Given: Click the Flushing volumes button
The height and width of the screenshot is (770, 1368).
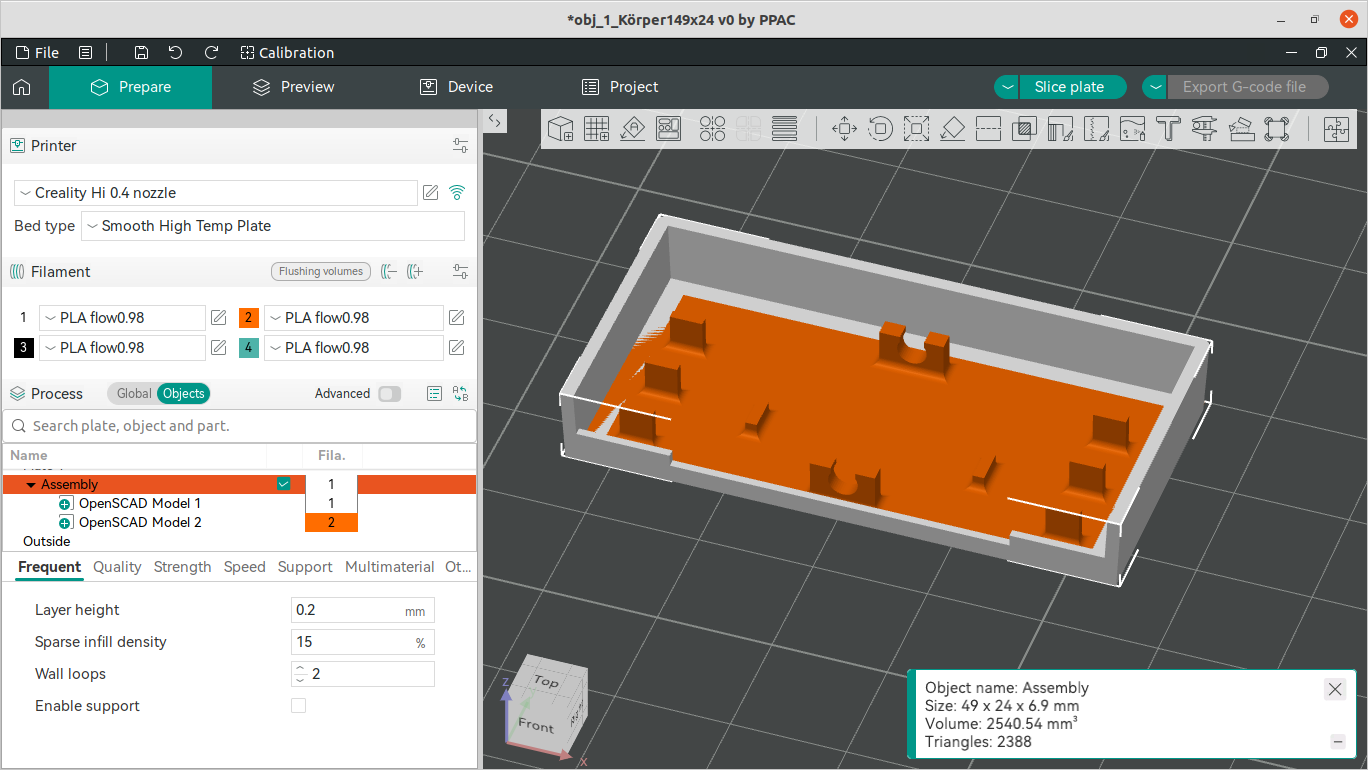Looking at the screenshot, I should coord(321,272).
